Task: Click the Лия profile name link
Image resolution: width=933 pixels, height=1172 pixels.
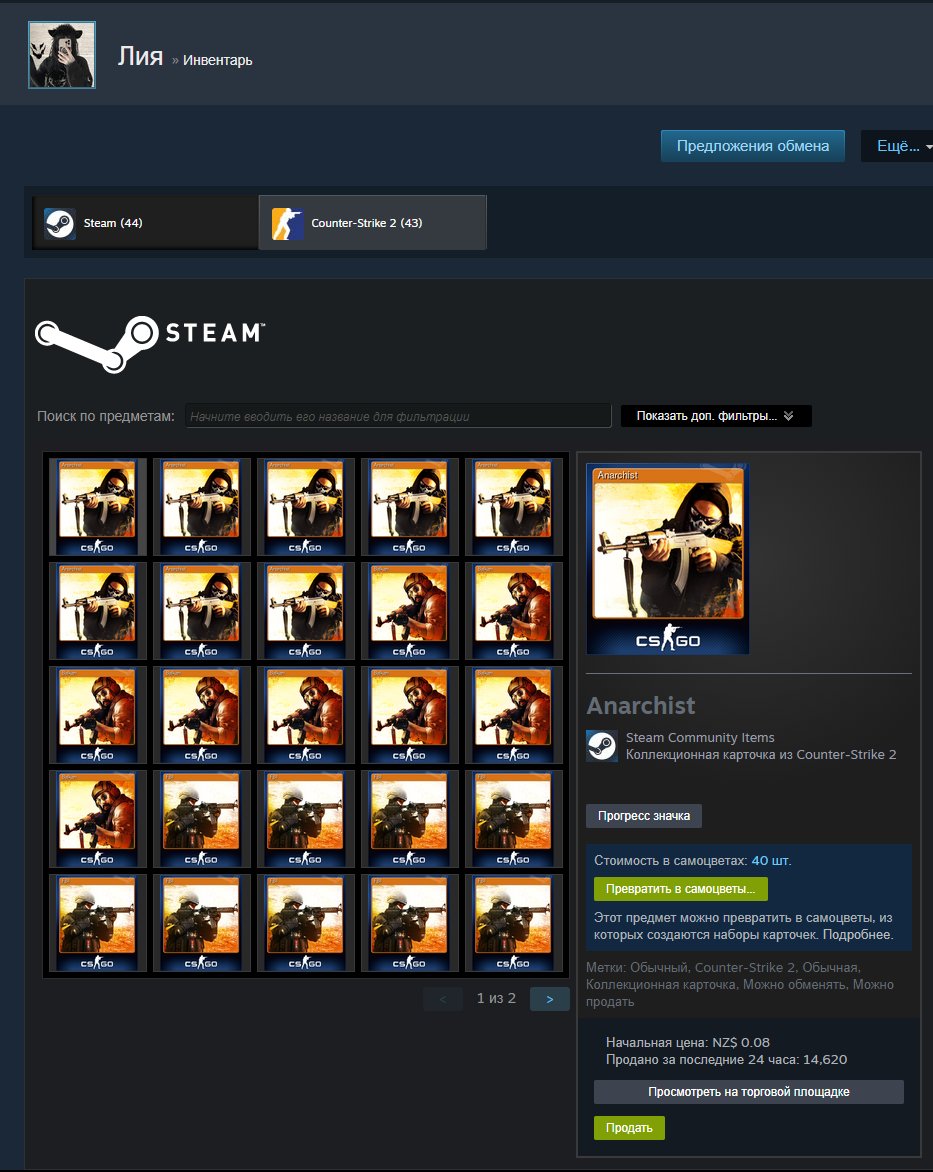Action: [140, 56]
